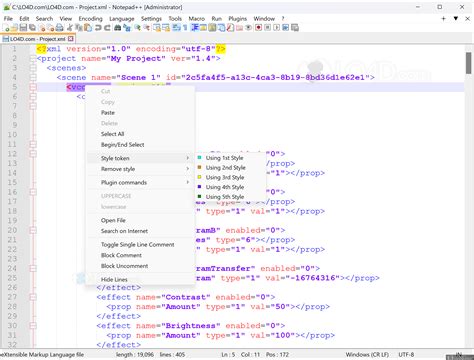Click the Open file toolbar icon

[14, 28]
